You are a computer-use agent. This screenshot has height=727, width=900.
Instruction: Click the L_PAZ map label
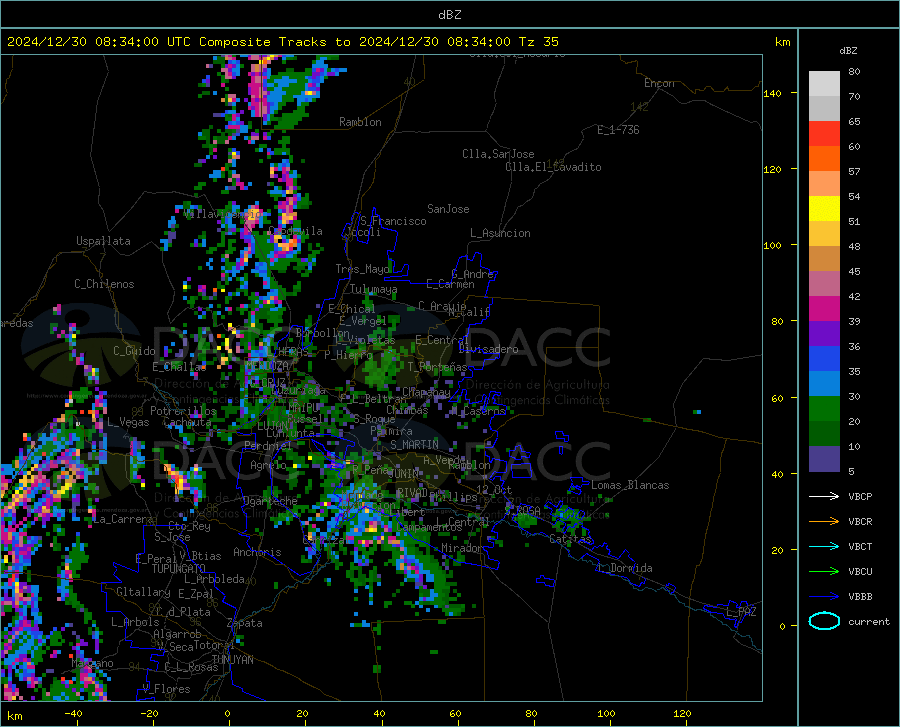point(741,612)
